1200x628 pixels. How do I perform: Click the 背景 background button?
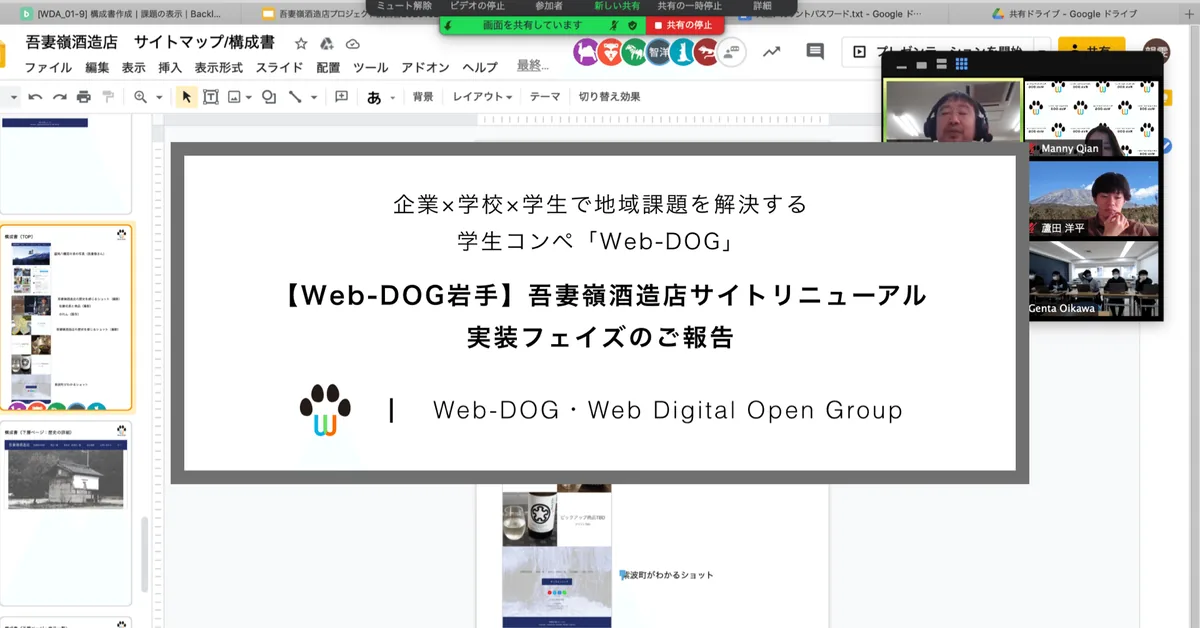tap(423, 97)
